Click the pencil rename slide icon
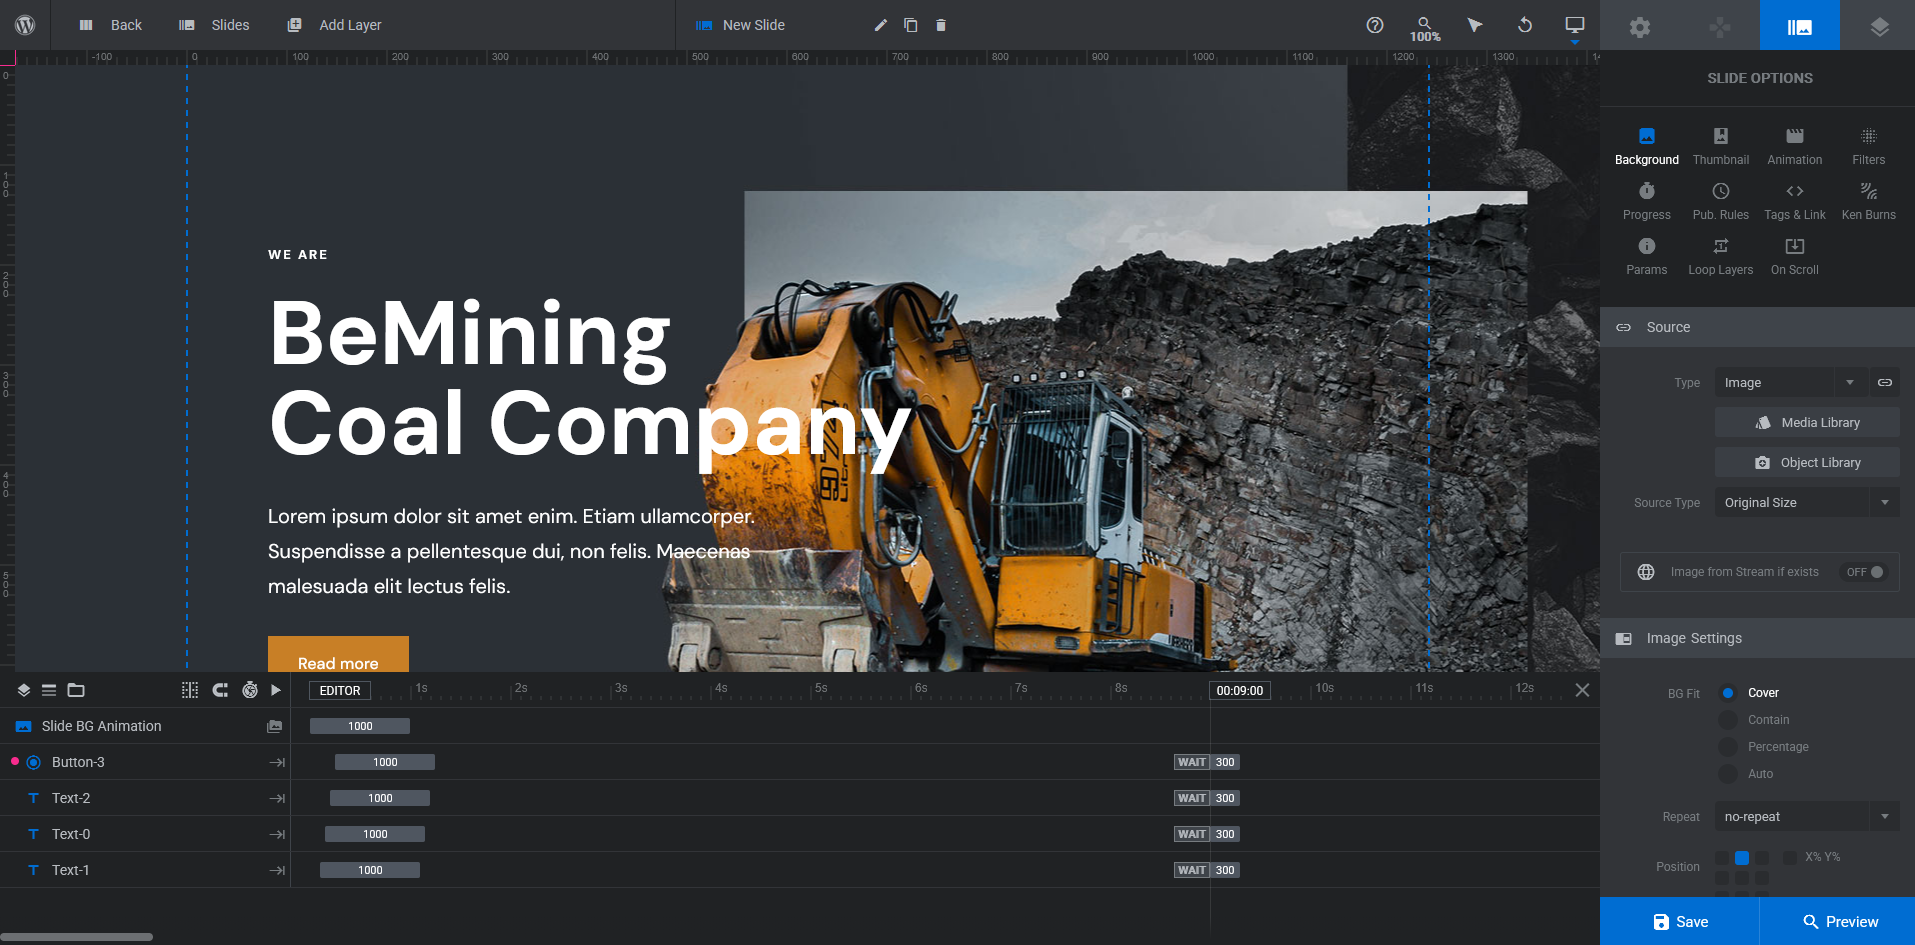 (x=880, y=25)
